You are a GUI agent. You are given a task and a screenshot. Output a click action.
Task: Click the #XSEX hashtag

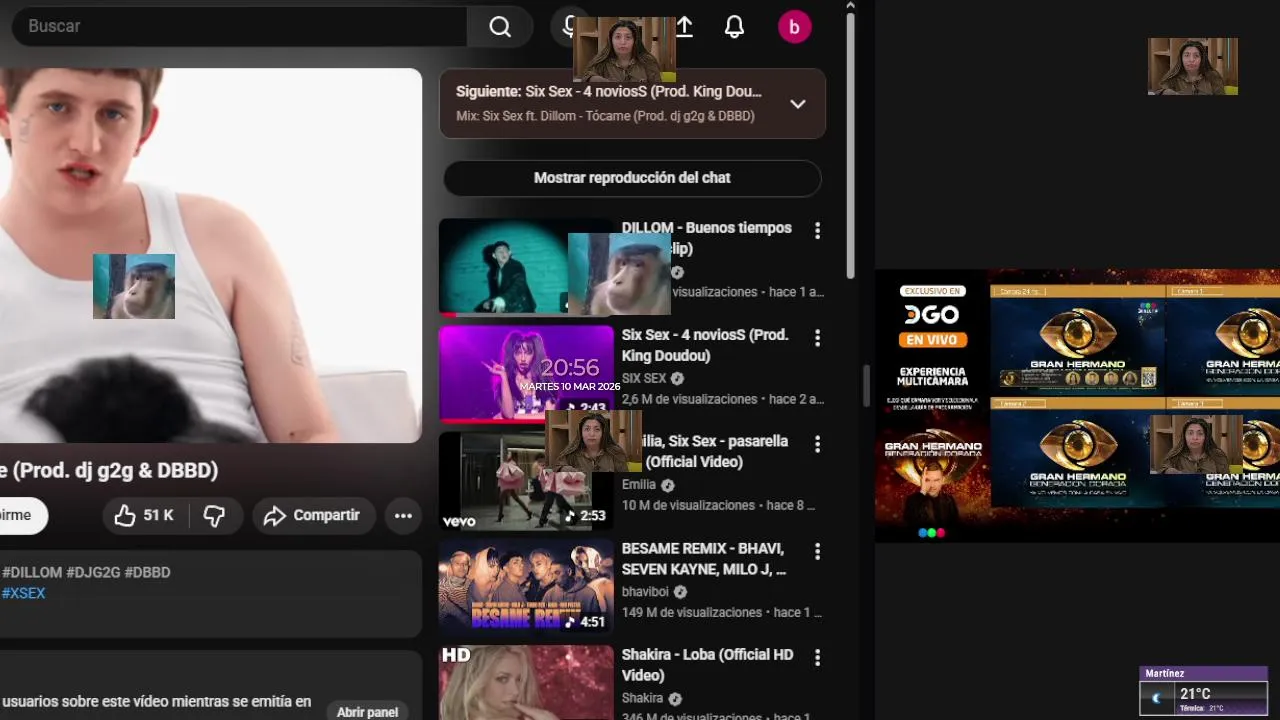23,593
